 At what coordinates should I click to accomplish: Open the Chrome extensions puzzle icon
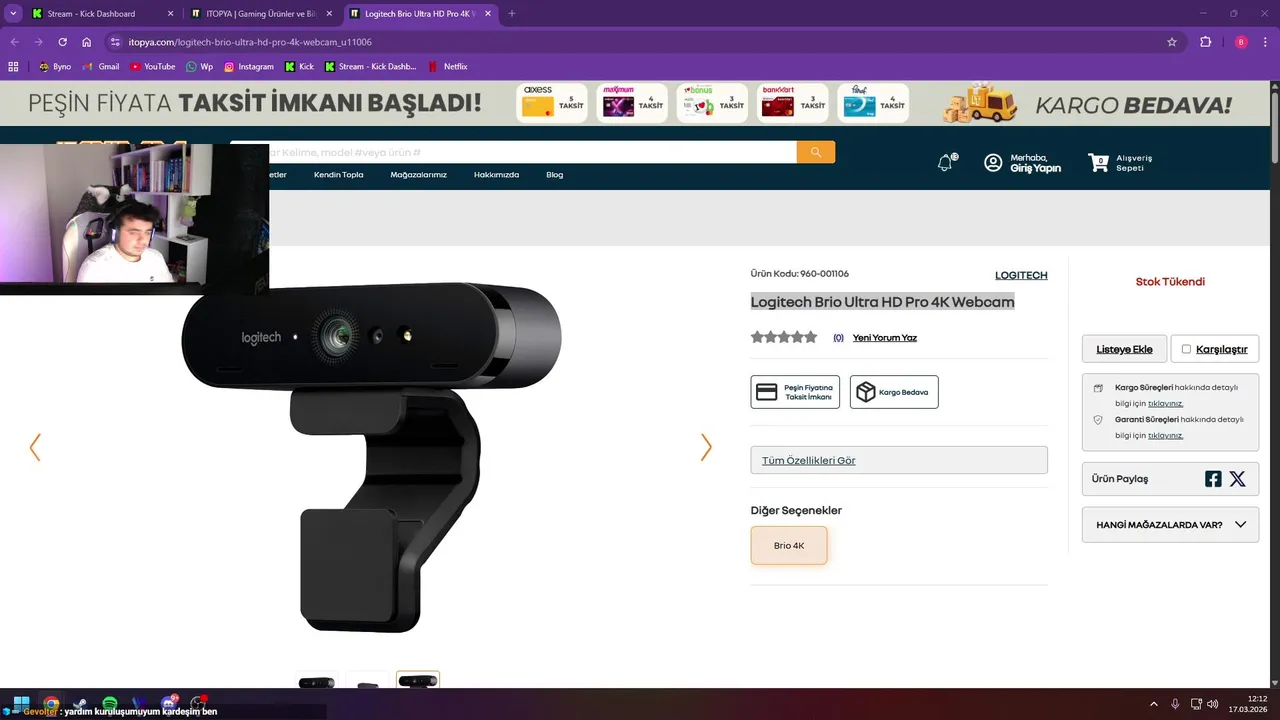tap(1205, 42)
